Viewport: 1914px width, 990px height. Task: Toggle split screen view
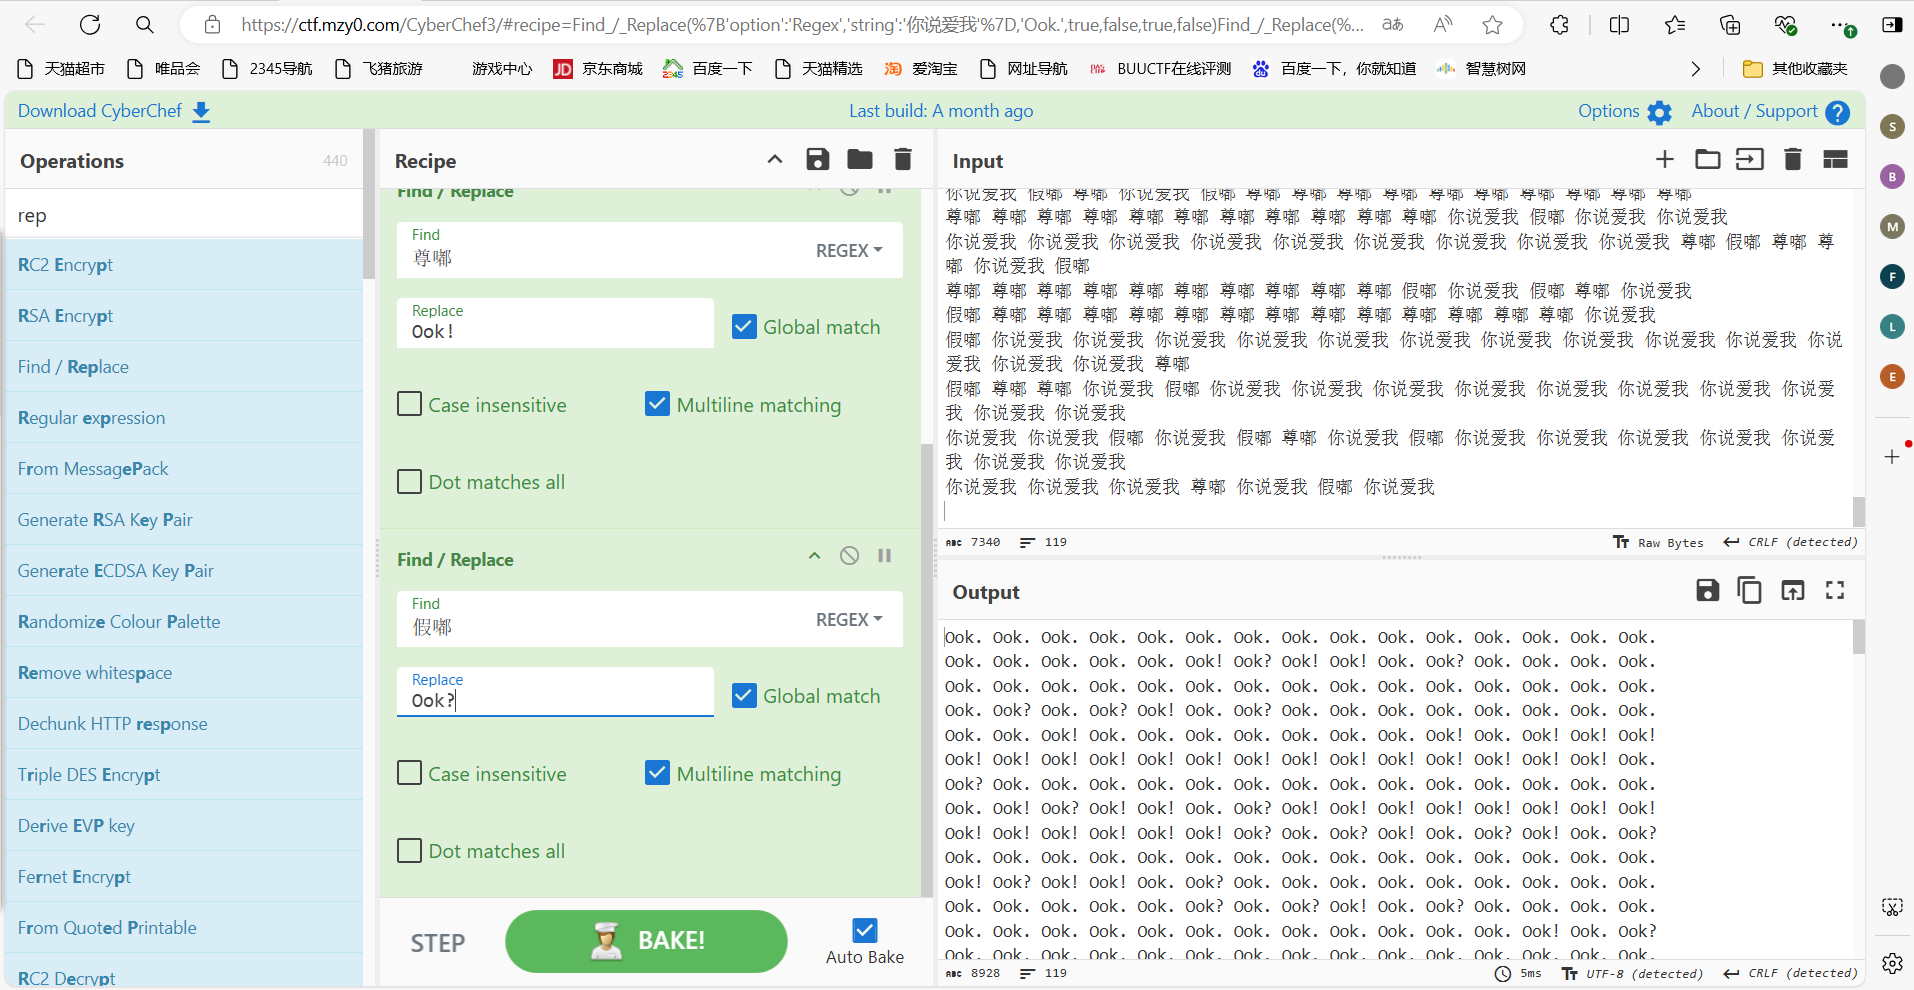(1620, 25)
